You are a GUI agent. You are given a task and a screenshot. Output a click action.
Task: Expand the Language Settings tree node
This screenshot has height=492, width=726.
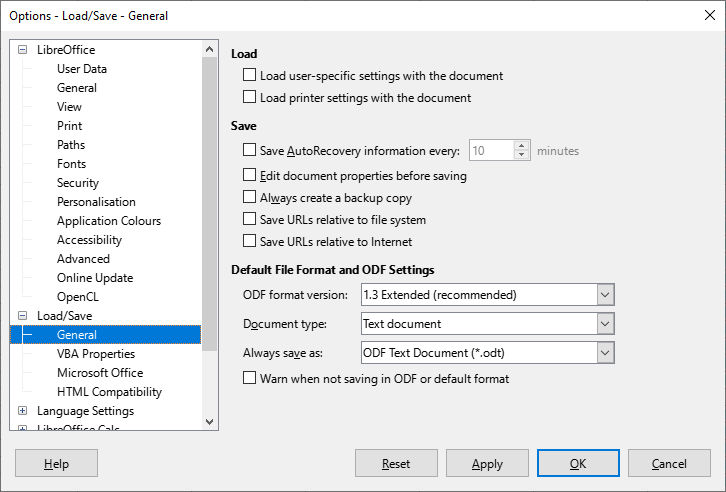(x=23, y=411)
